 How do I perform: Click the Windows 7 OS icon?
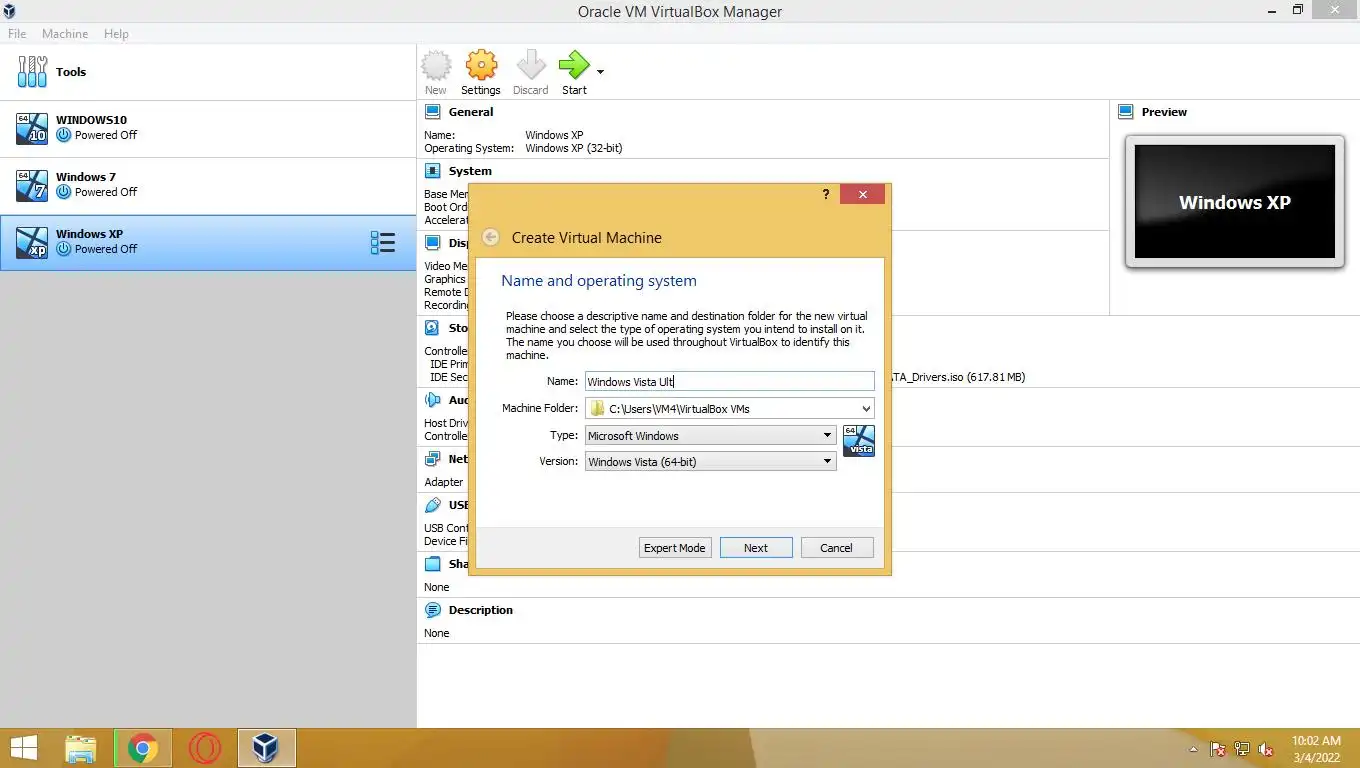click(32, 185)
